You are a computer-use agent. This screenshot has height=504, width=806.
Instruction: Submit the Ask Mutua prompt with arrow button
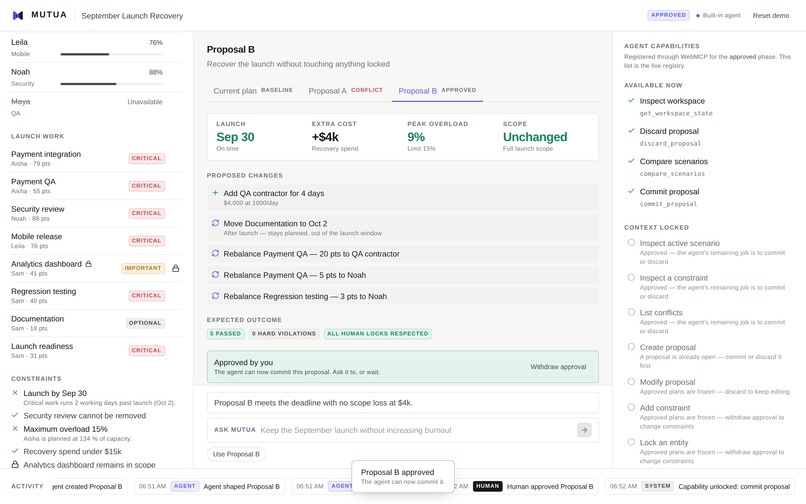584,430
